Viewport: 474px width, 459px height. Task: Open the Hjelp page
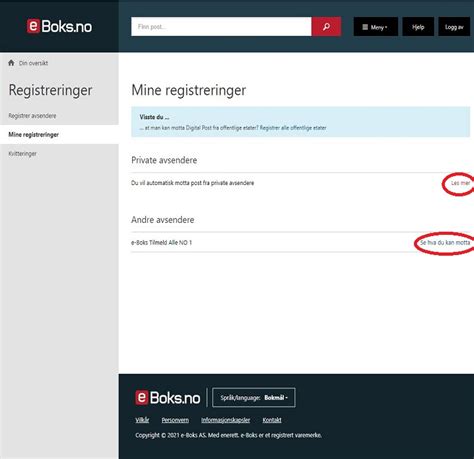tap(418, 27)
